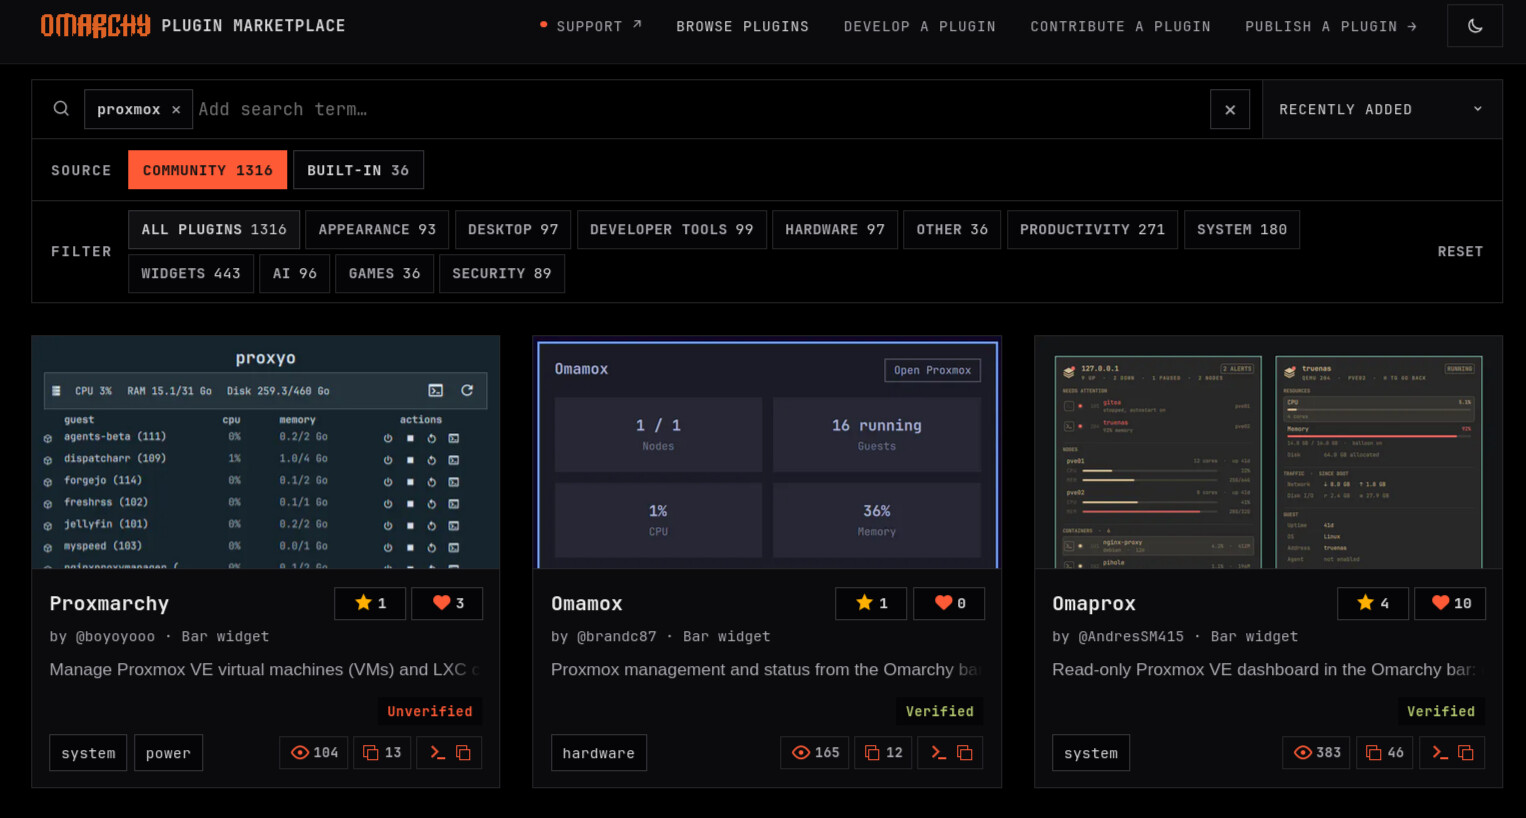The width and height of the screenshot is (1526, 818).
Task: Open the Proxmarchy preview thumbnail
Action: [266, 453]
